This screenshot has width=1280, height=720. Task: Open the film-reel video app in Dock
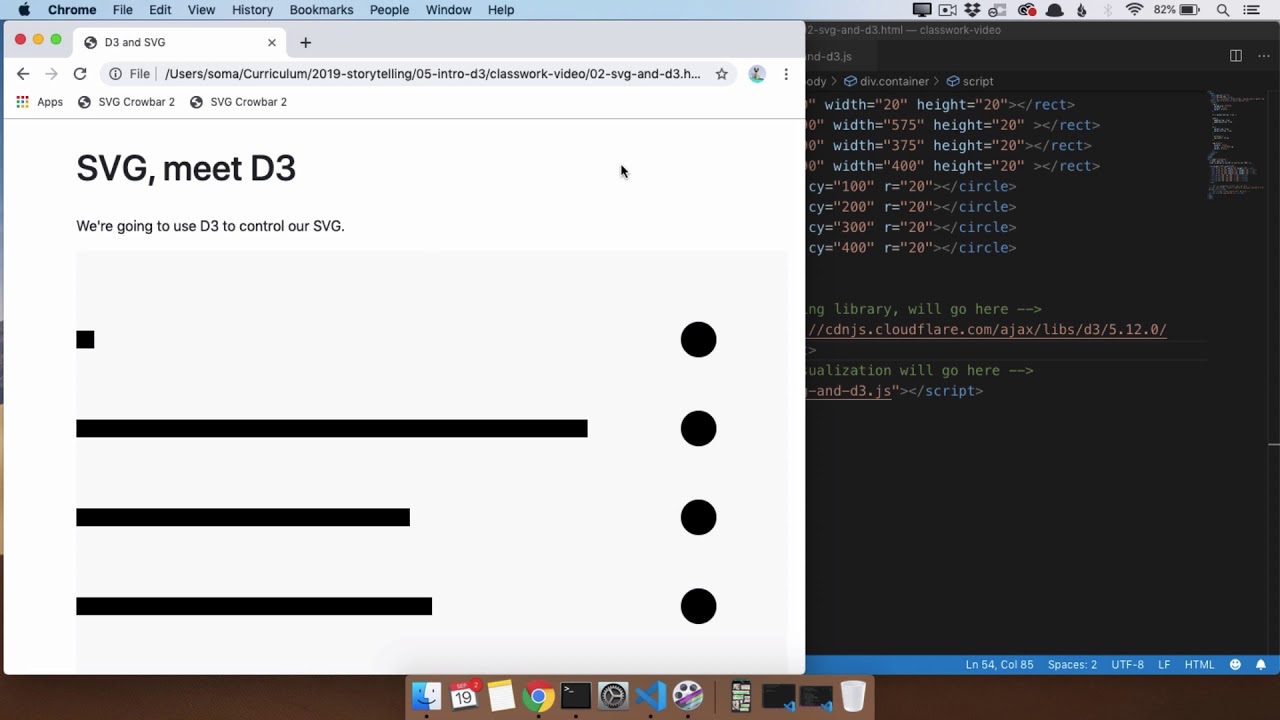point(688,696)
